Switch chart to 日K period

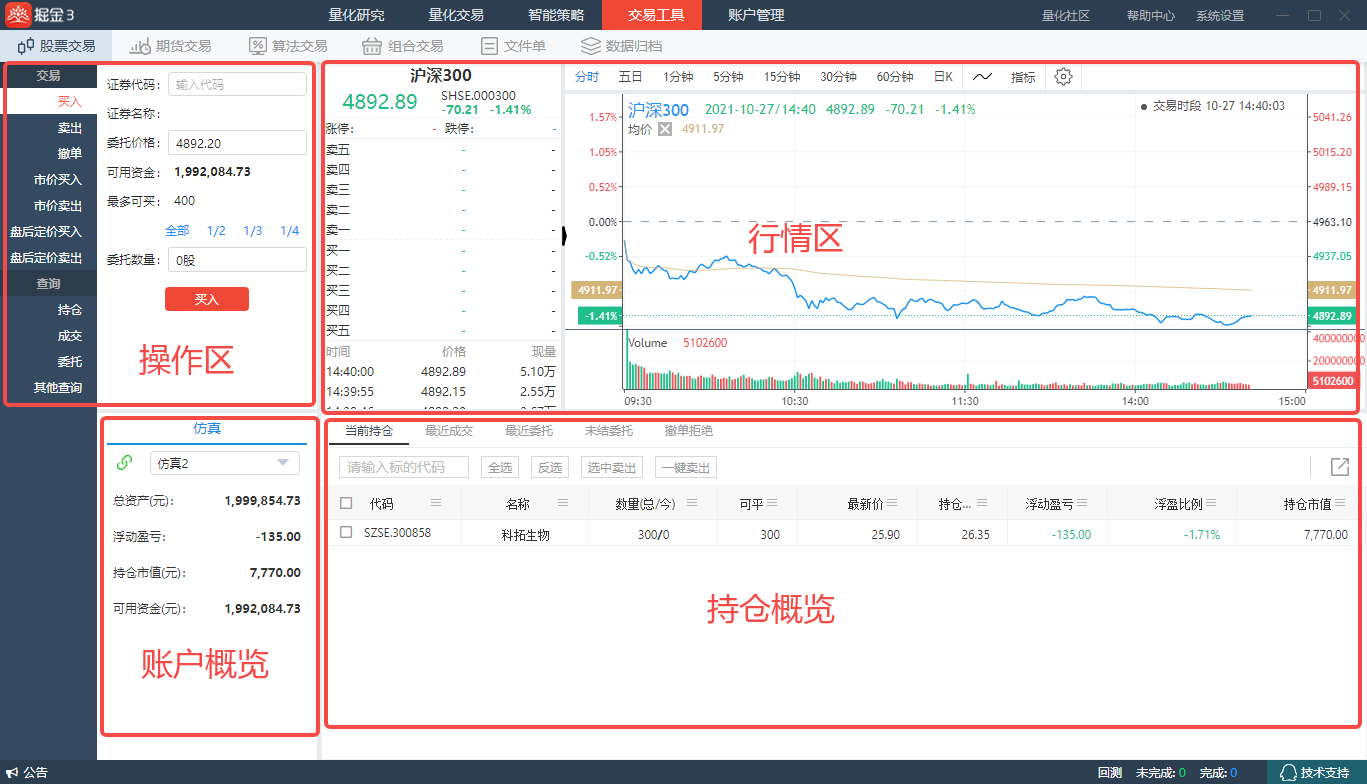point(943,77)
